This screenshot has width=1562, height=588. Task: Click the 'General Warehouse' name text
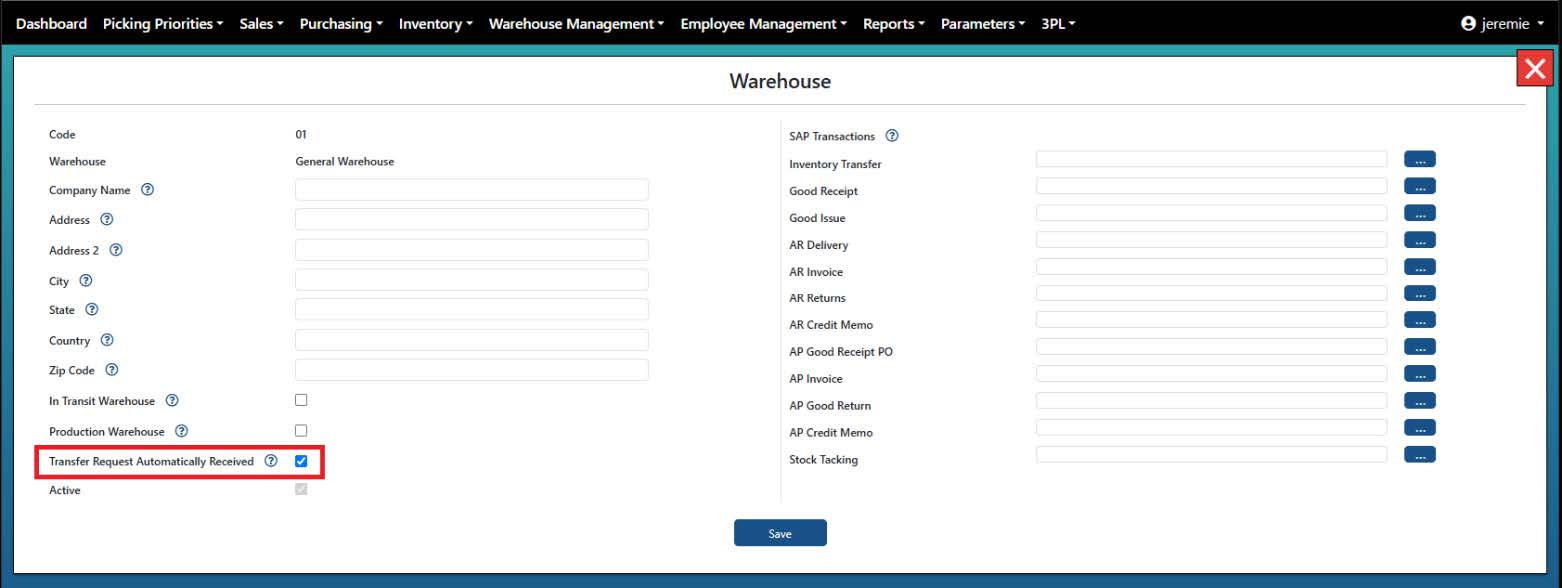[345, 161]
